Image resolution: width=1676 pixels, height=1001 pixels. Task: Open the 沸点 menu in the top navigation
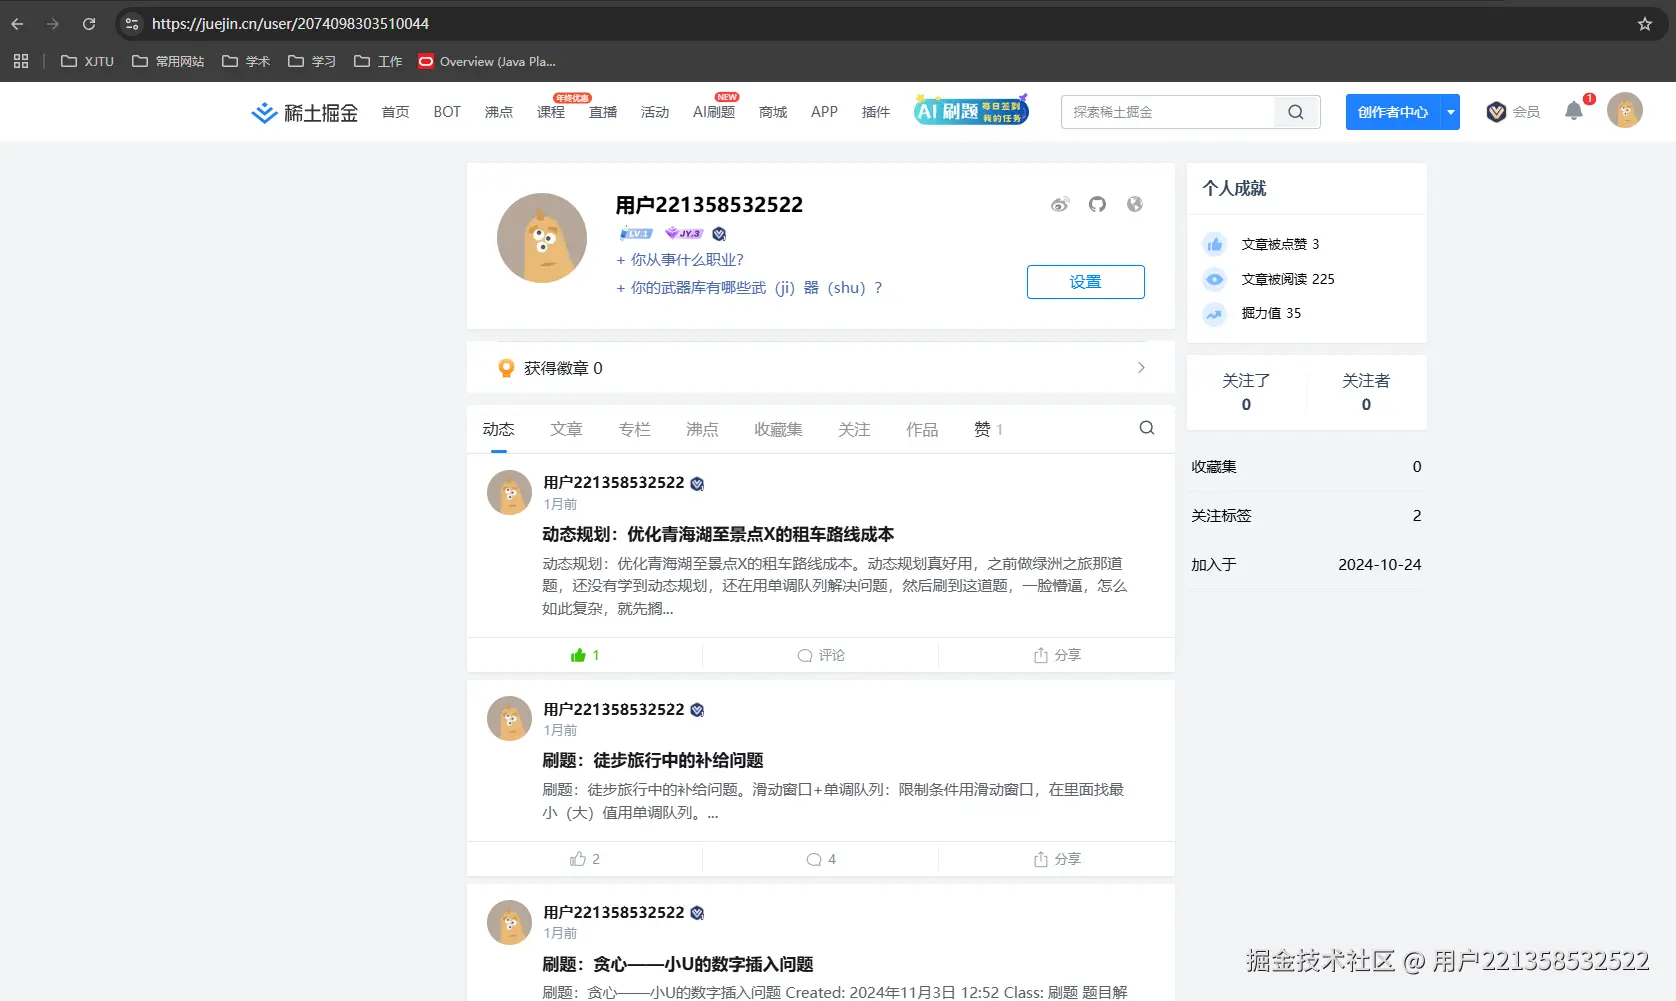pos(498,112)
